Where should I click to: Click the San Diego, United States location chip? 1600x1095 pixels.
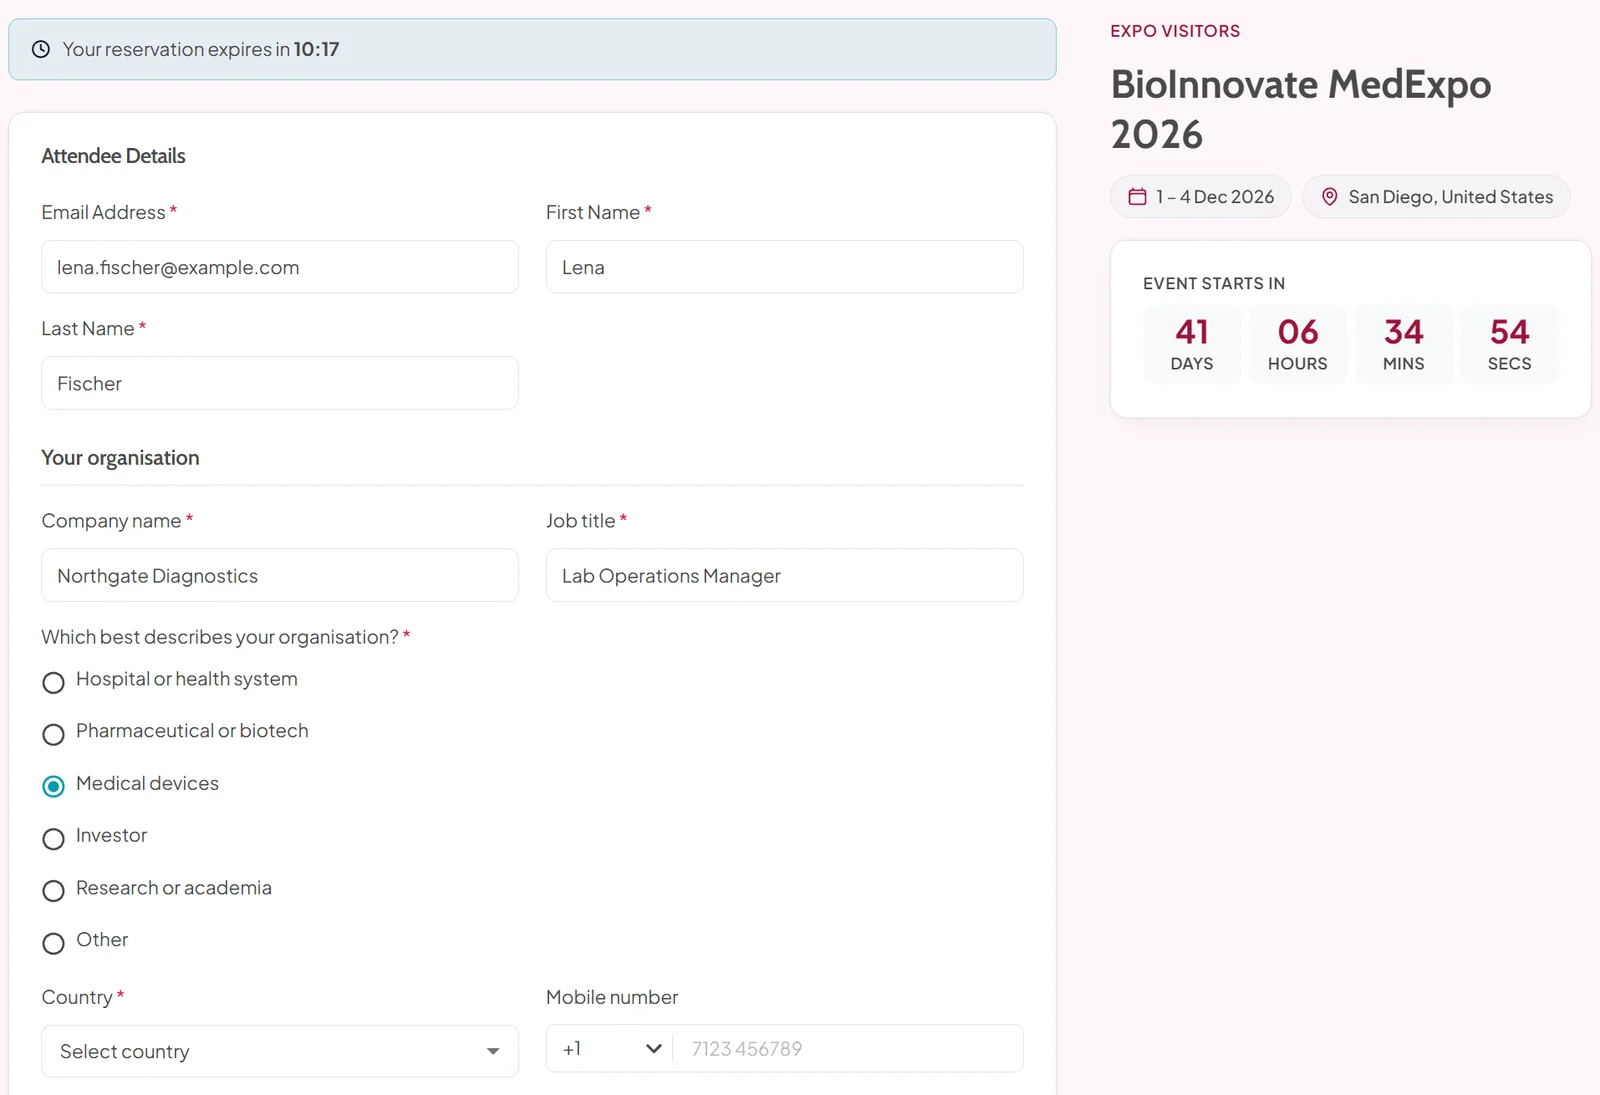coord(1436,197)
